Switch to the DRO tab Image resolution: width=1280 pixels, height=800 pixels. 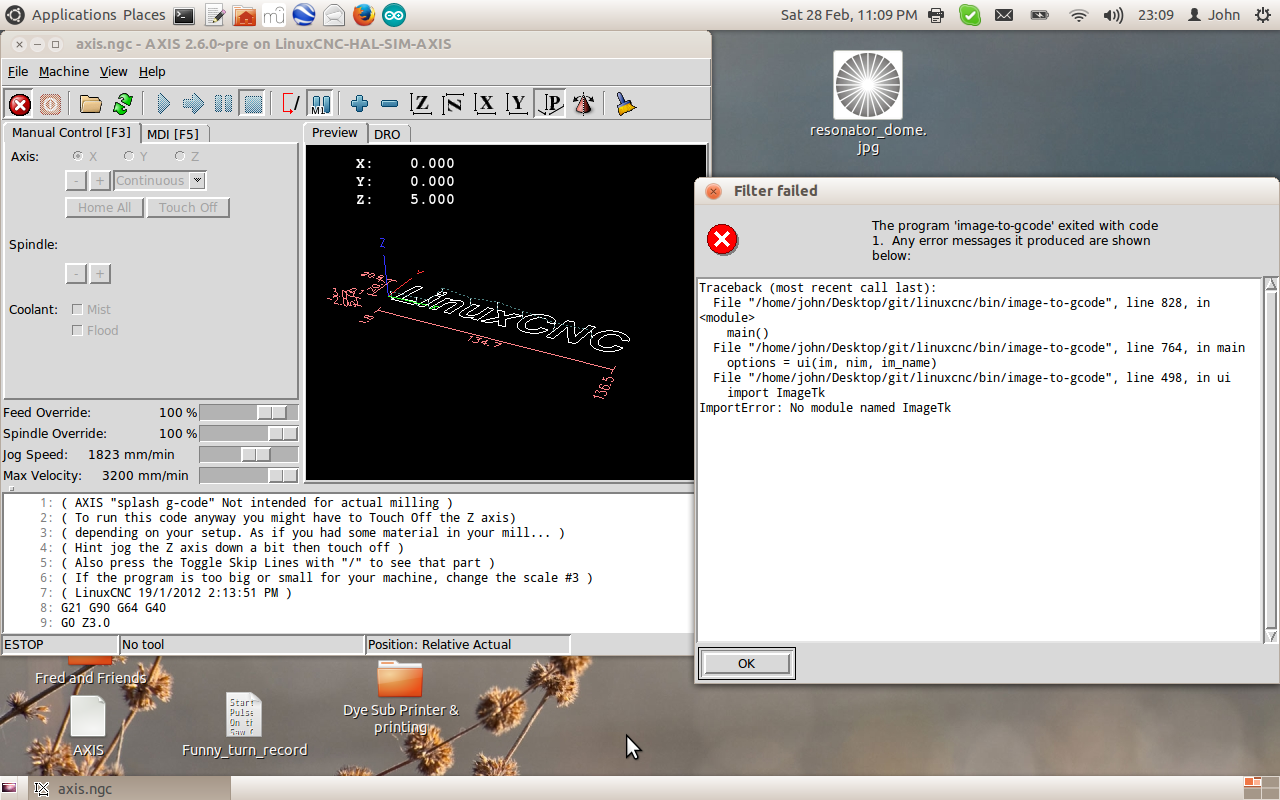387,134
